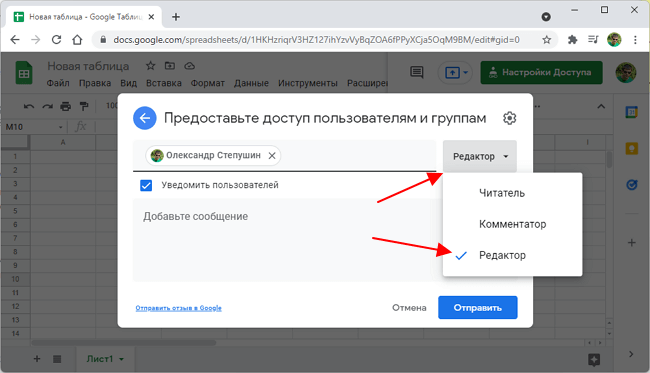The height and width of the screenshot is (373, 650).
Task: Select column A header
Action: [x=63, y=142]
